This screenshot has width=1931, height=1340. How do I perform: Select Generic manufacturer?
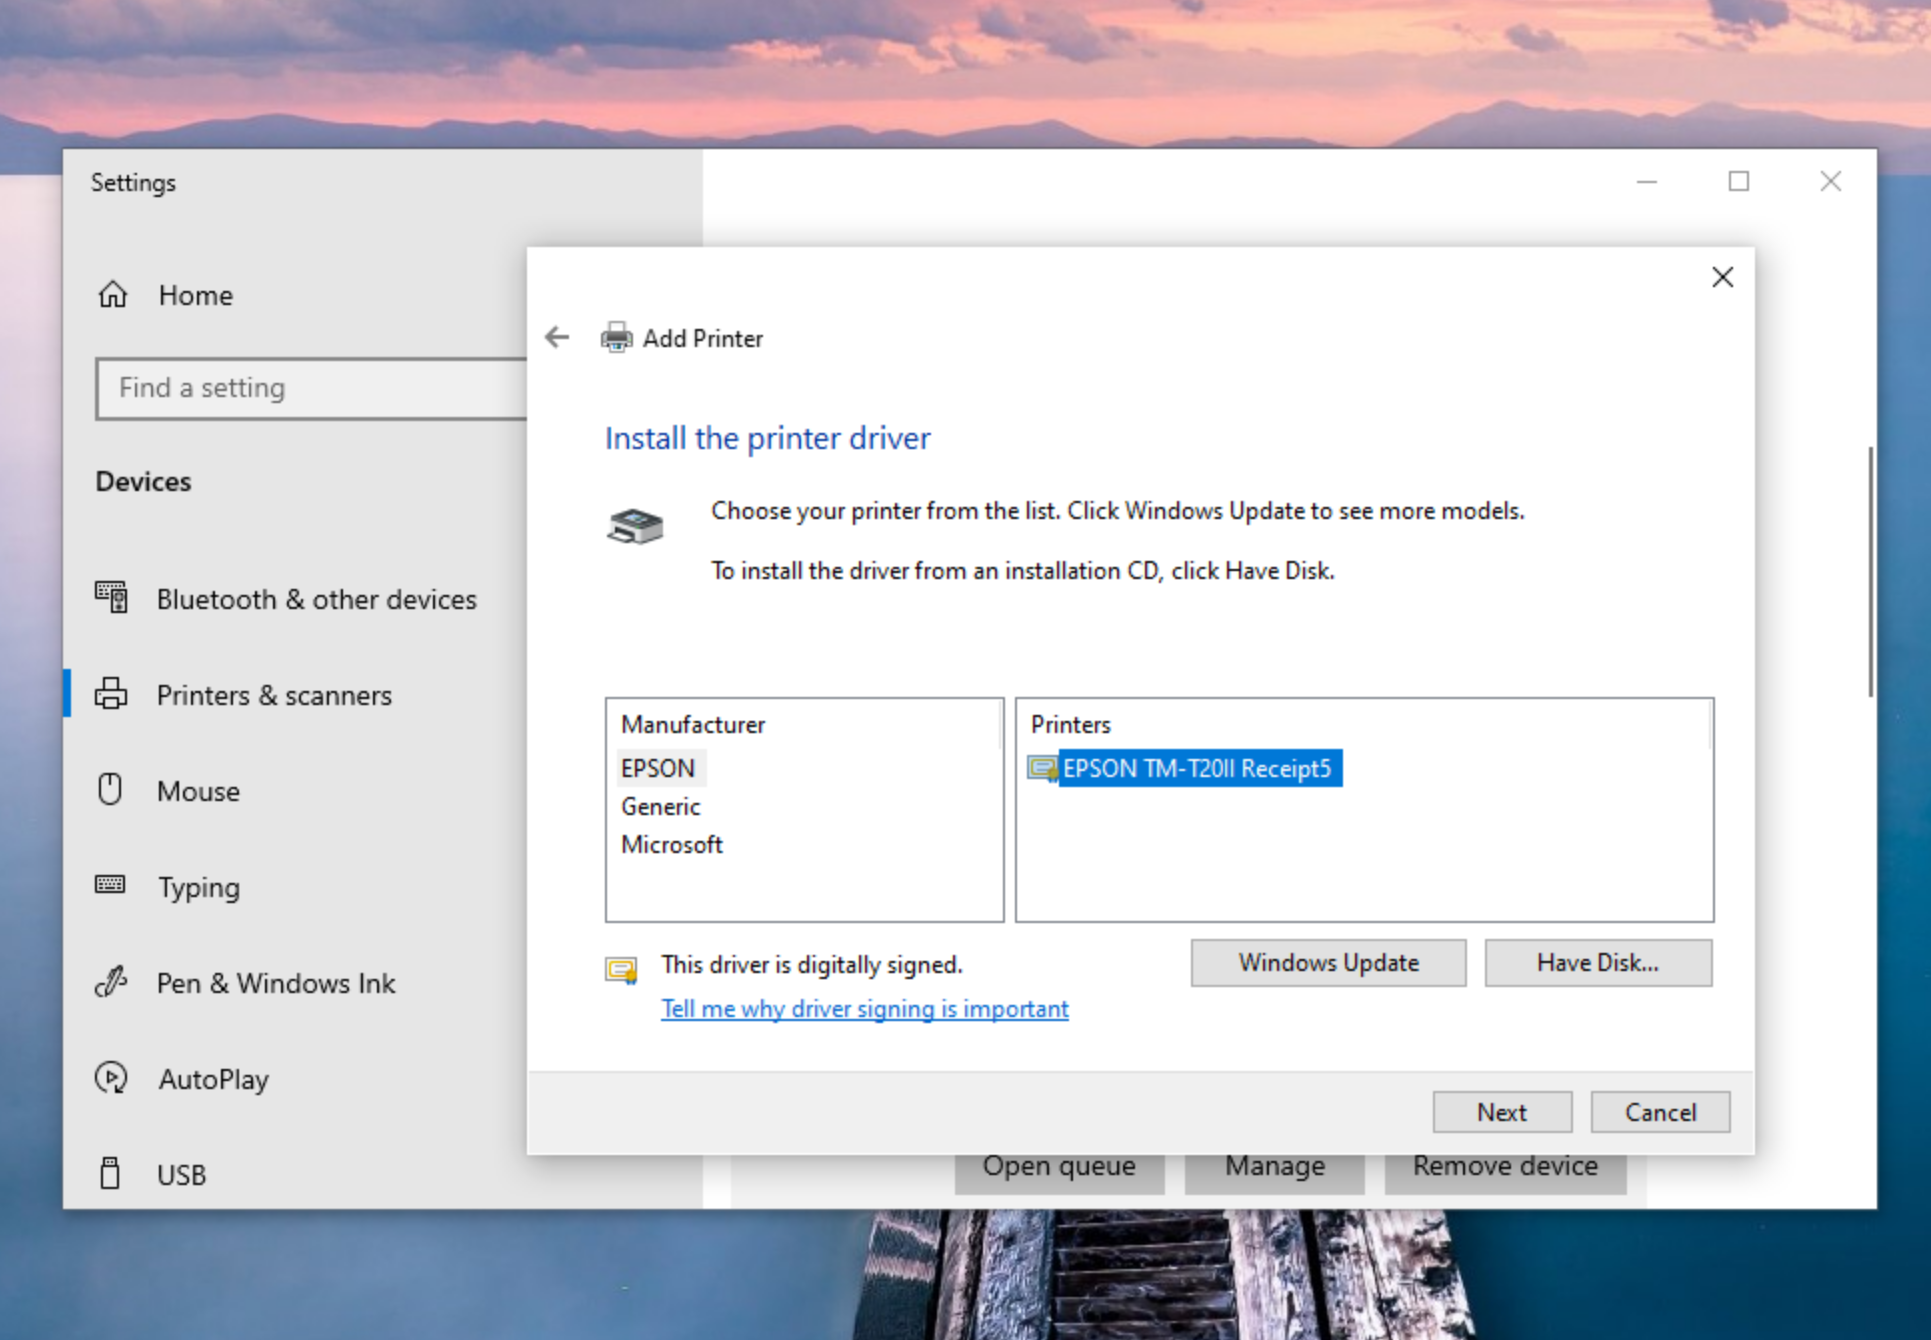click(x=660, y=806)
